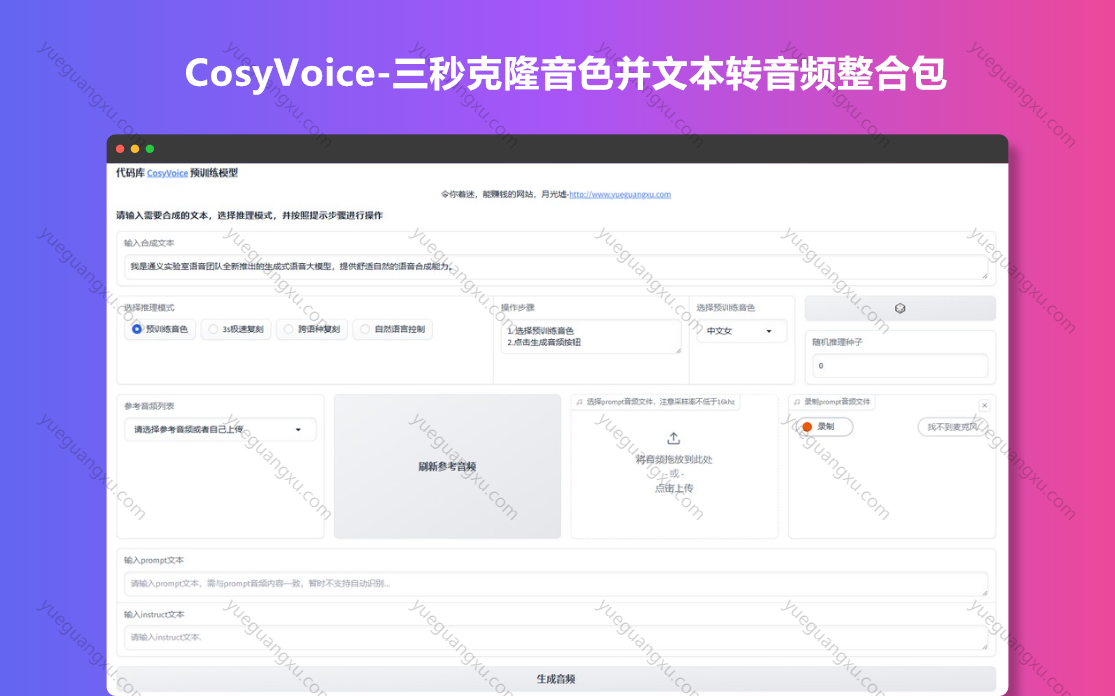Focus the 输入合成文本 text area
The width and height of the screenshot is (1115, 696).
[x=556, y=267]
